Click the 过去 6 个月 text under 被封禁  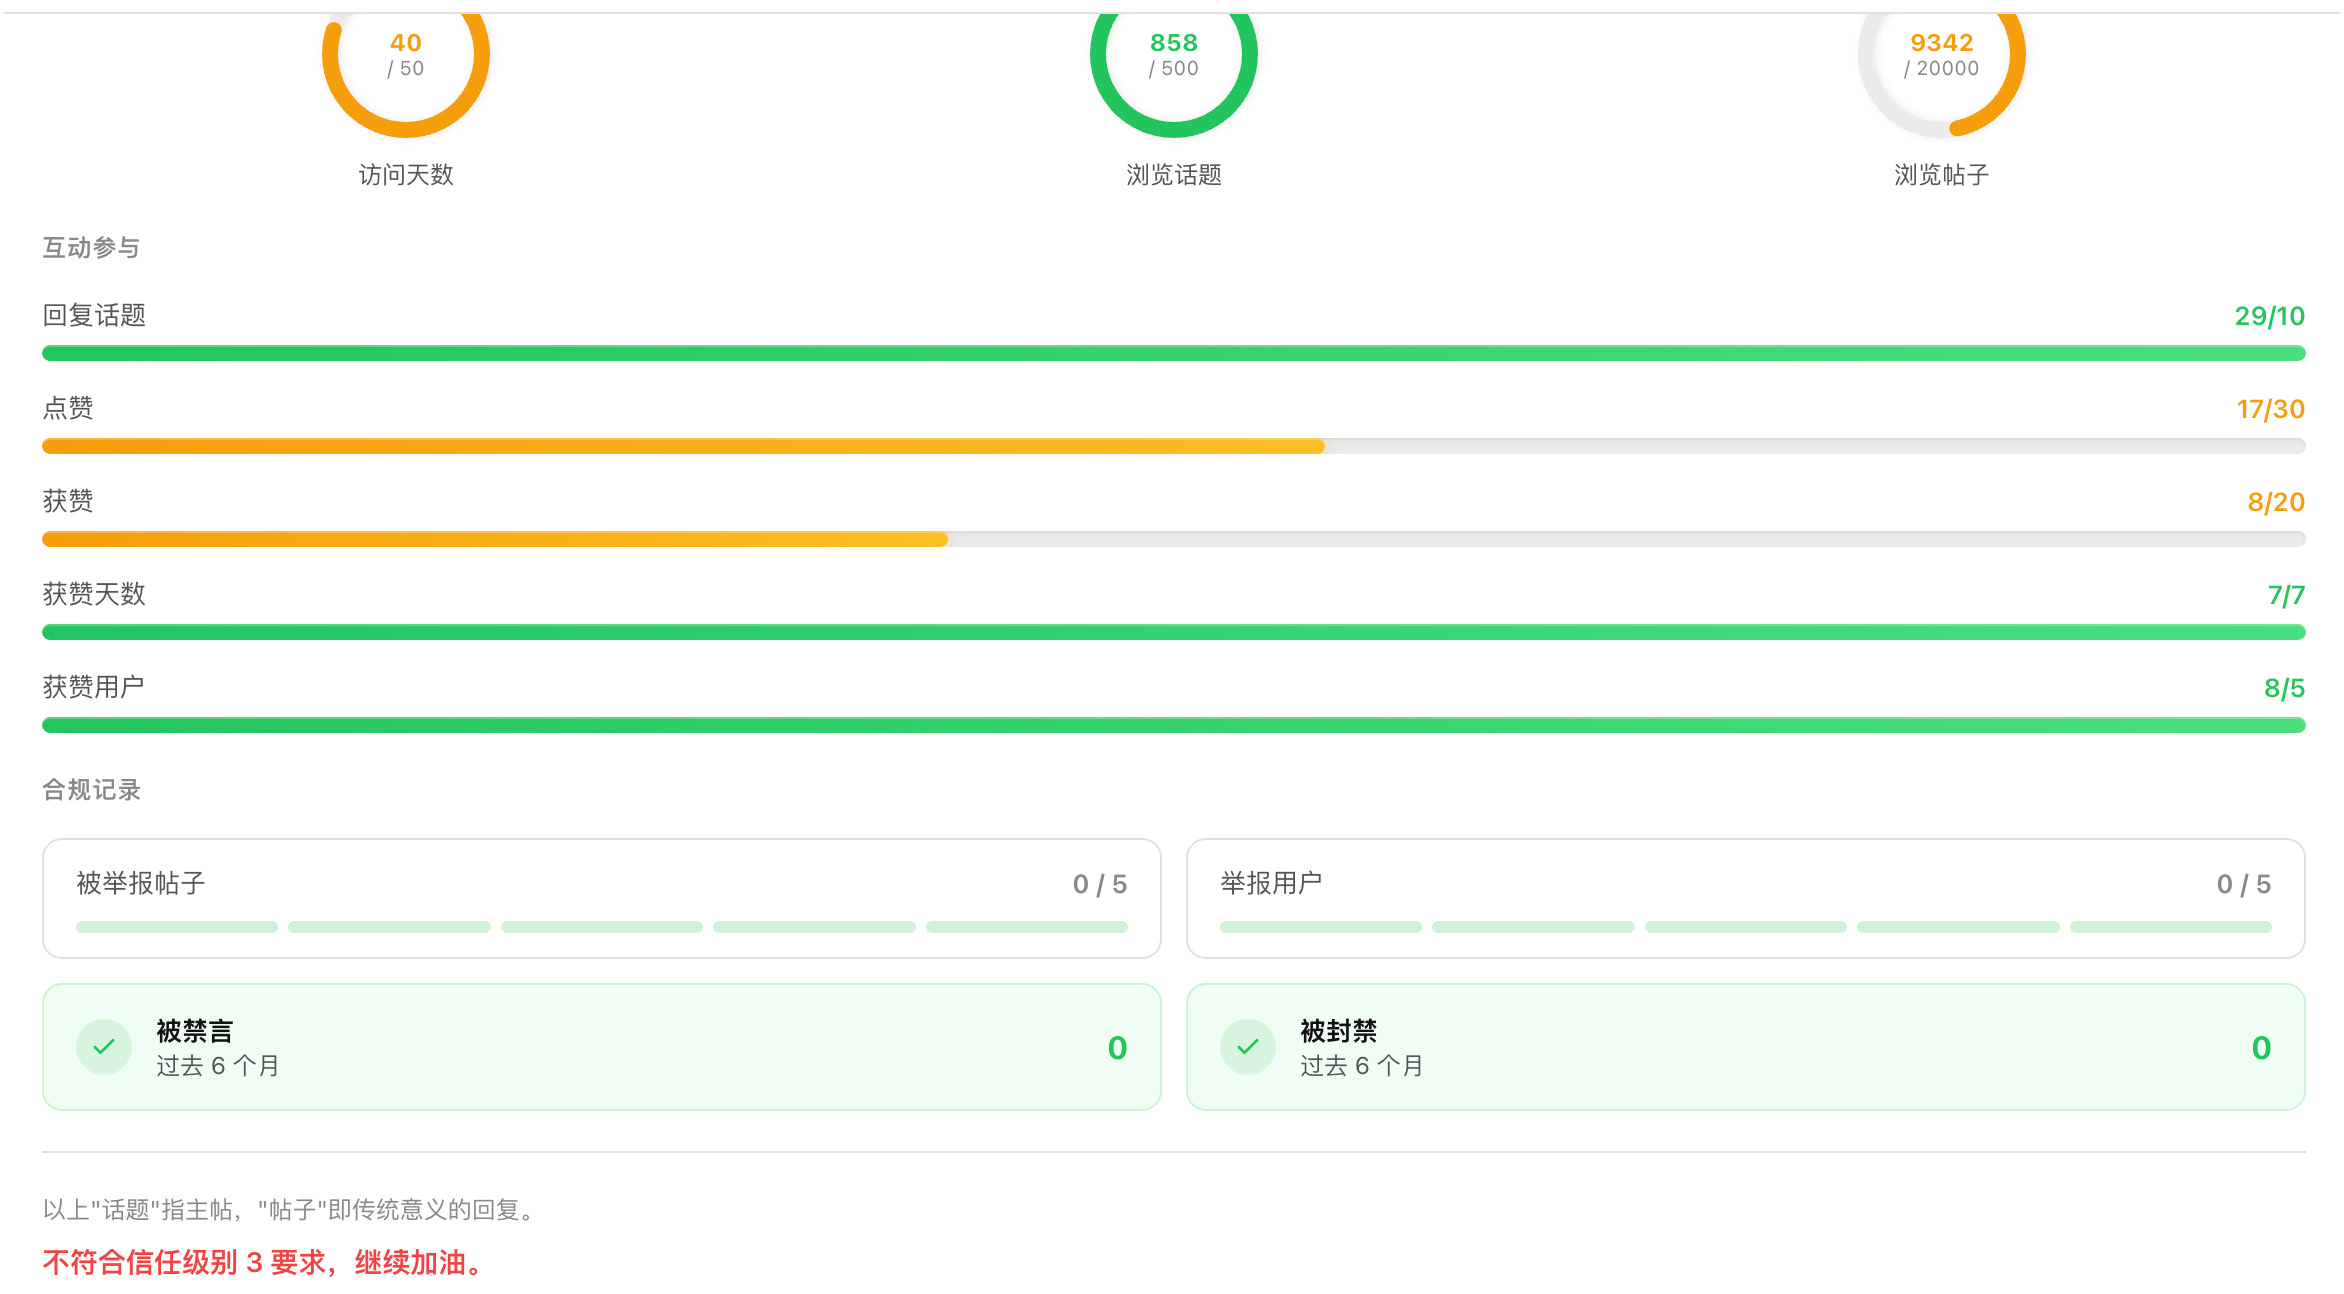click(1362, 1066)
